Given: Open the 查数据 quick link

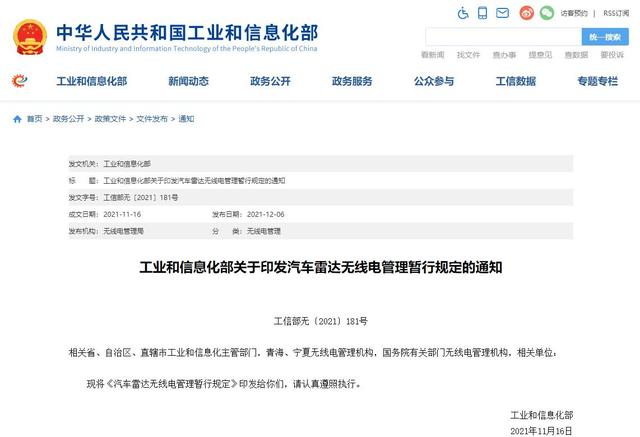Looking at the screenshot, I should 576,55.
